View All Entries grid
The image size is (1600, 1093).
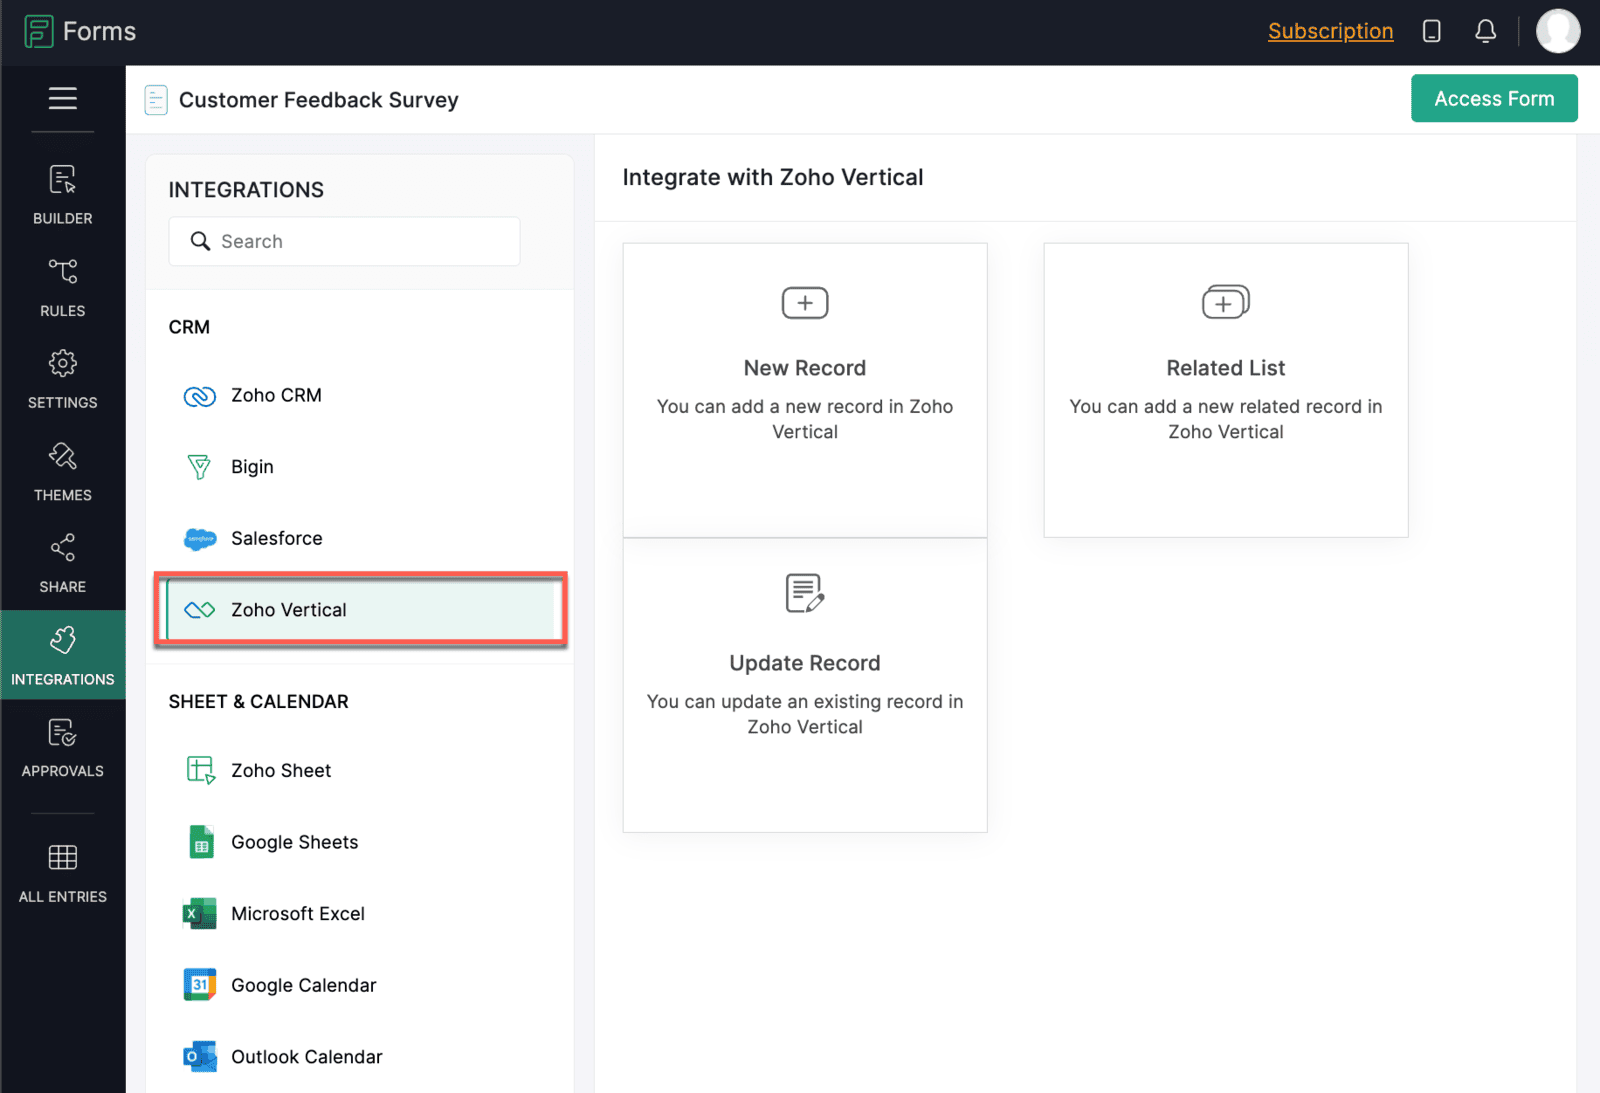(x=62, y=873)
